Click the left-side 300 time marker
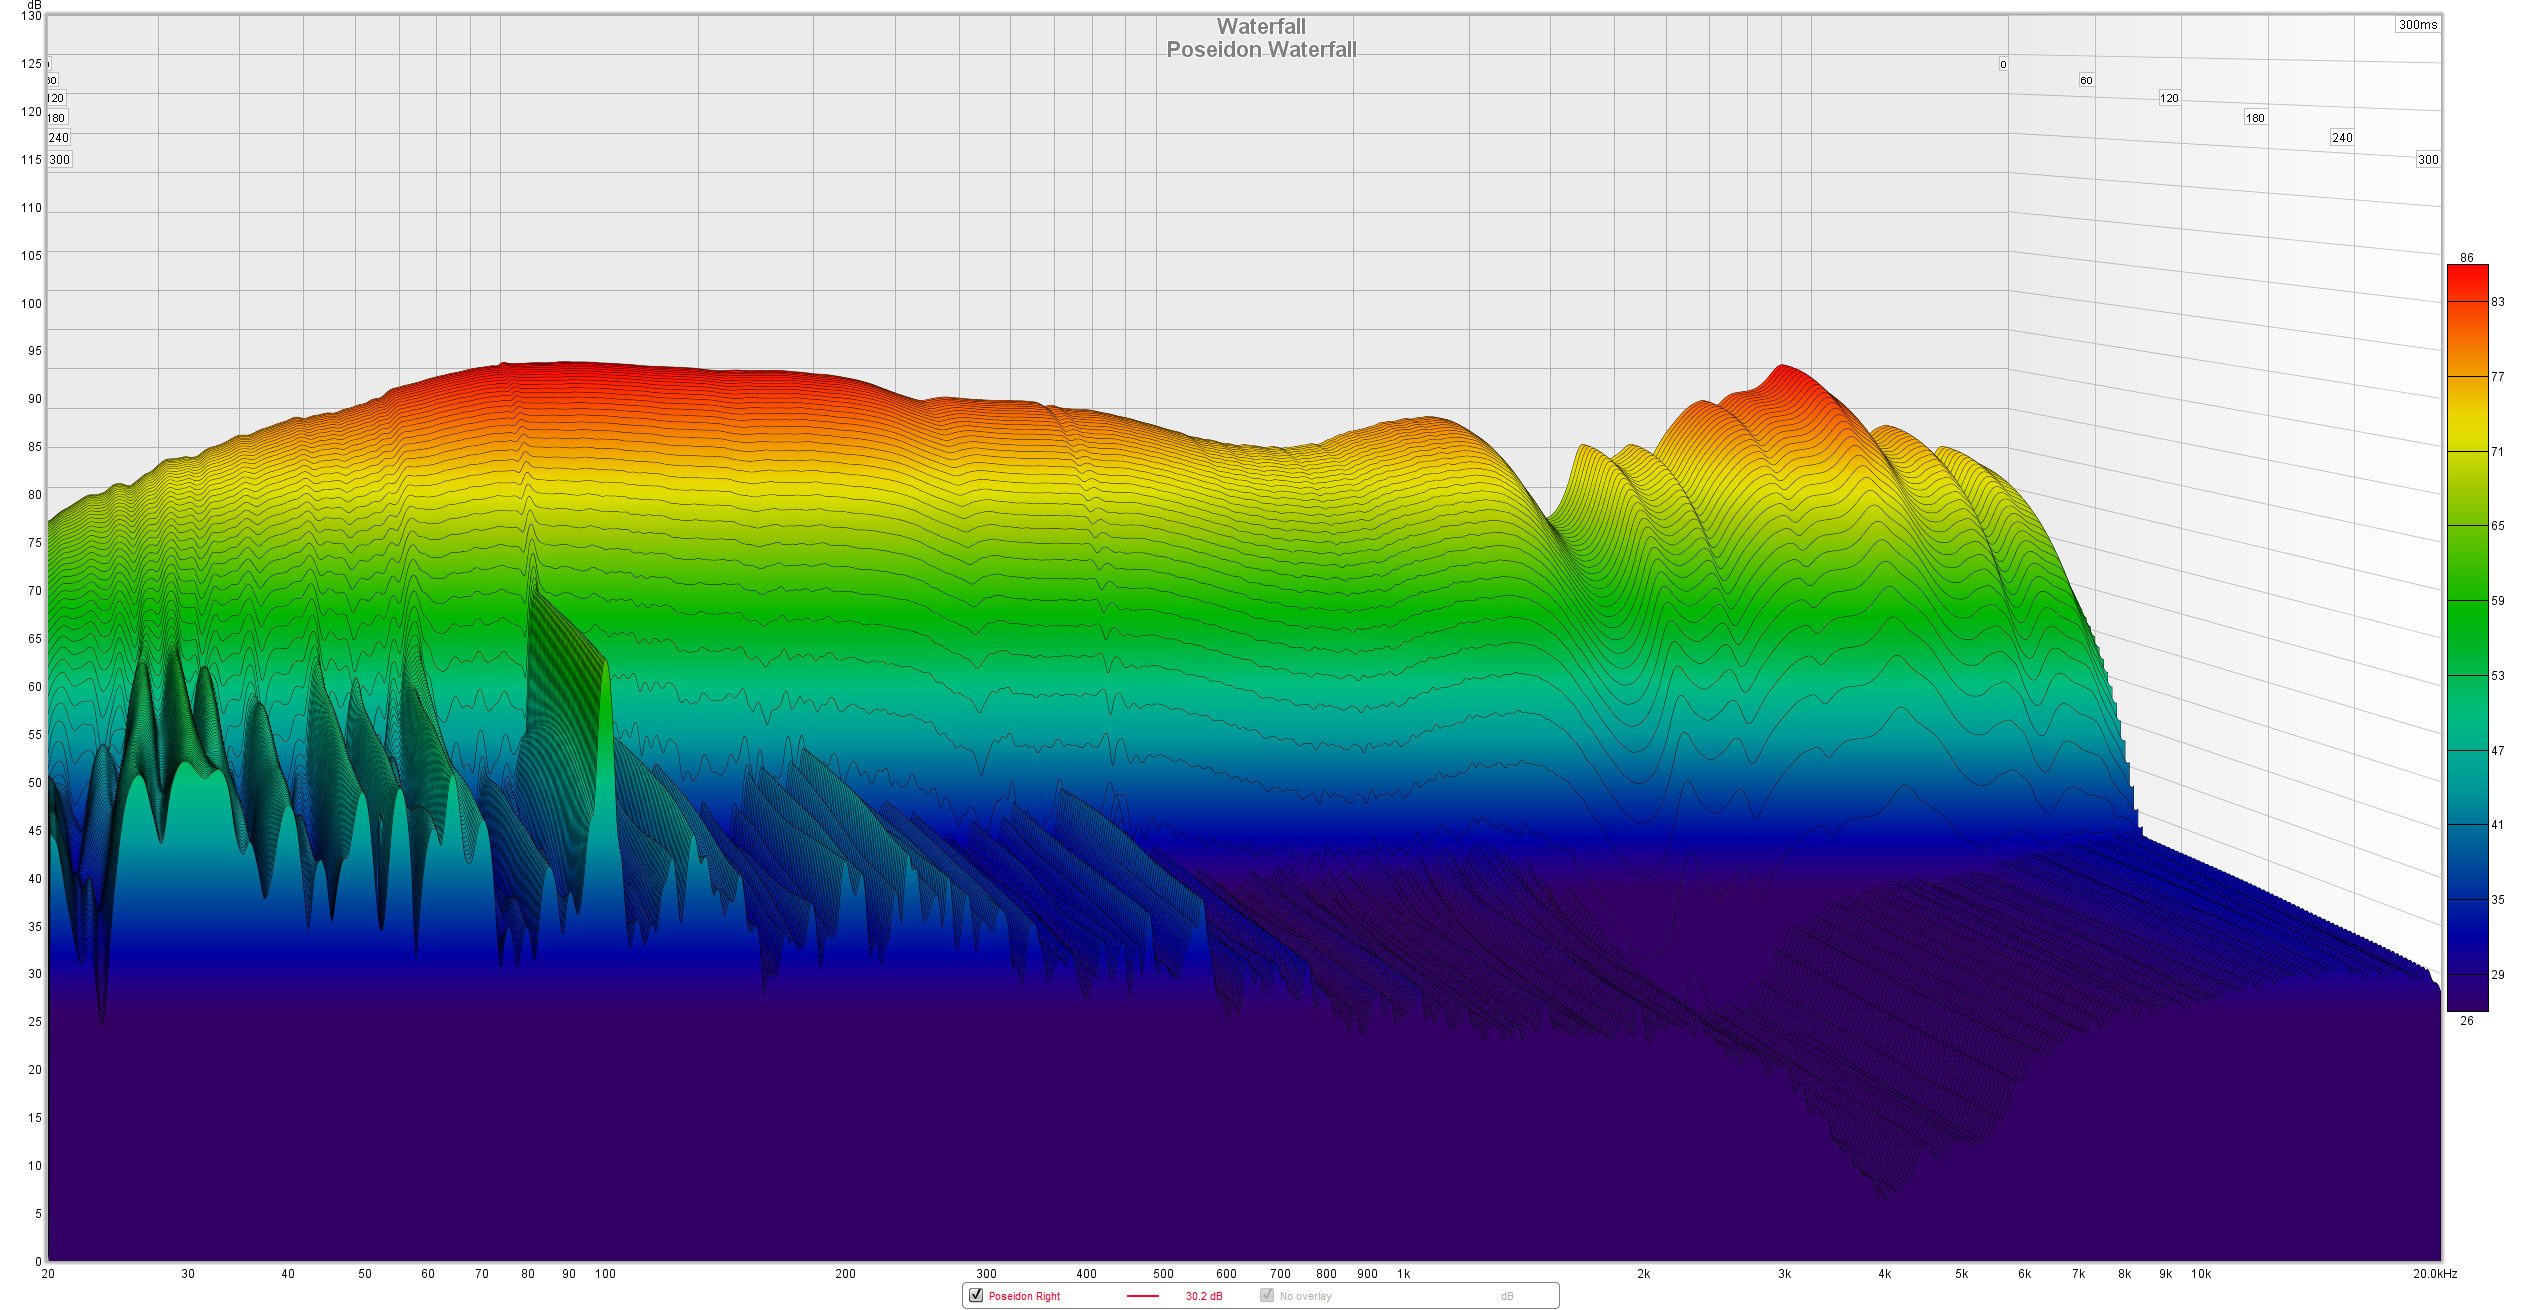 [x=60, y=159]
